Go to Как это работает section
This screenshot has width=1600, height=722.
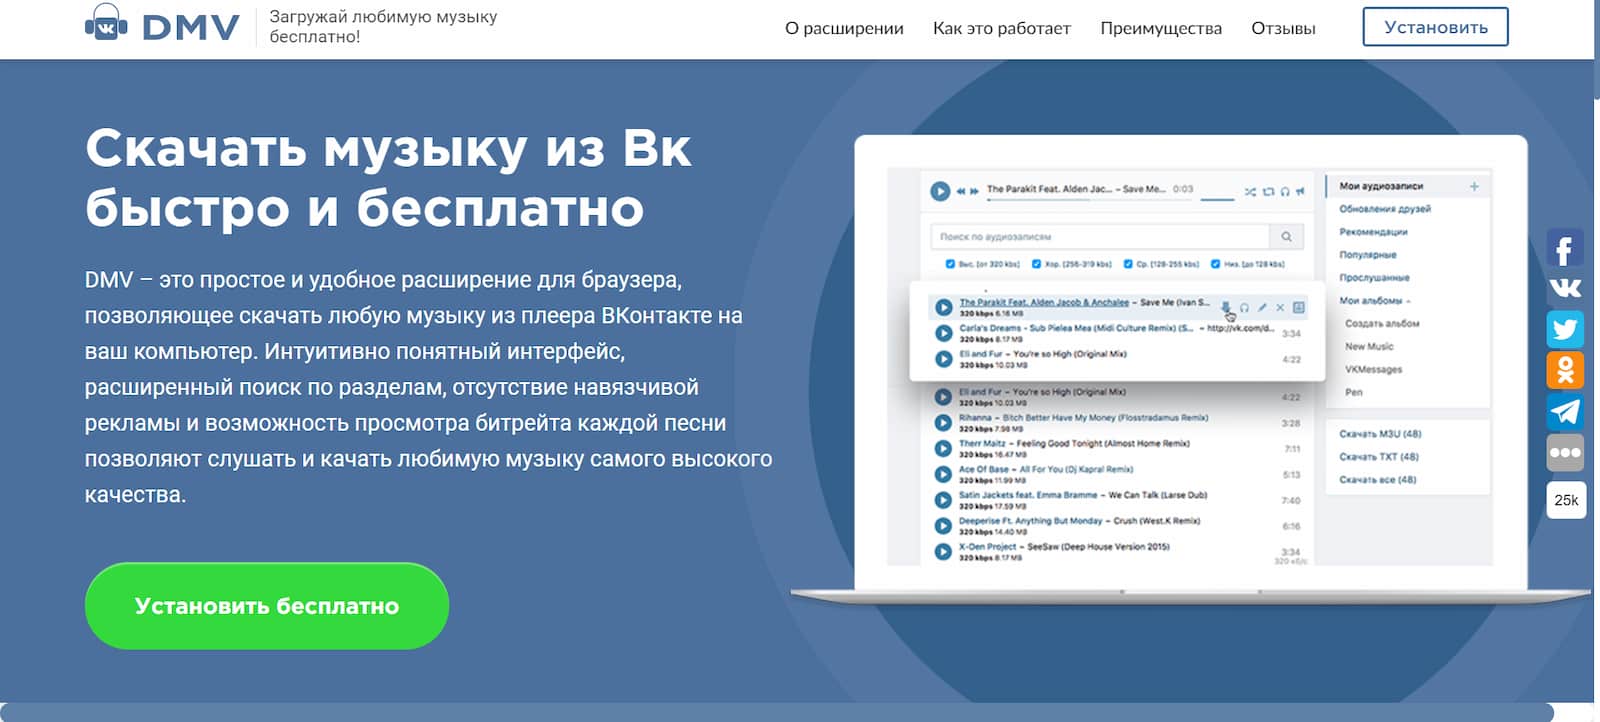(x=1002, y=28)
